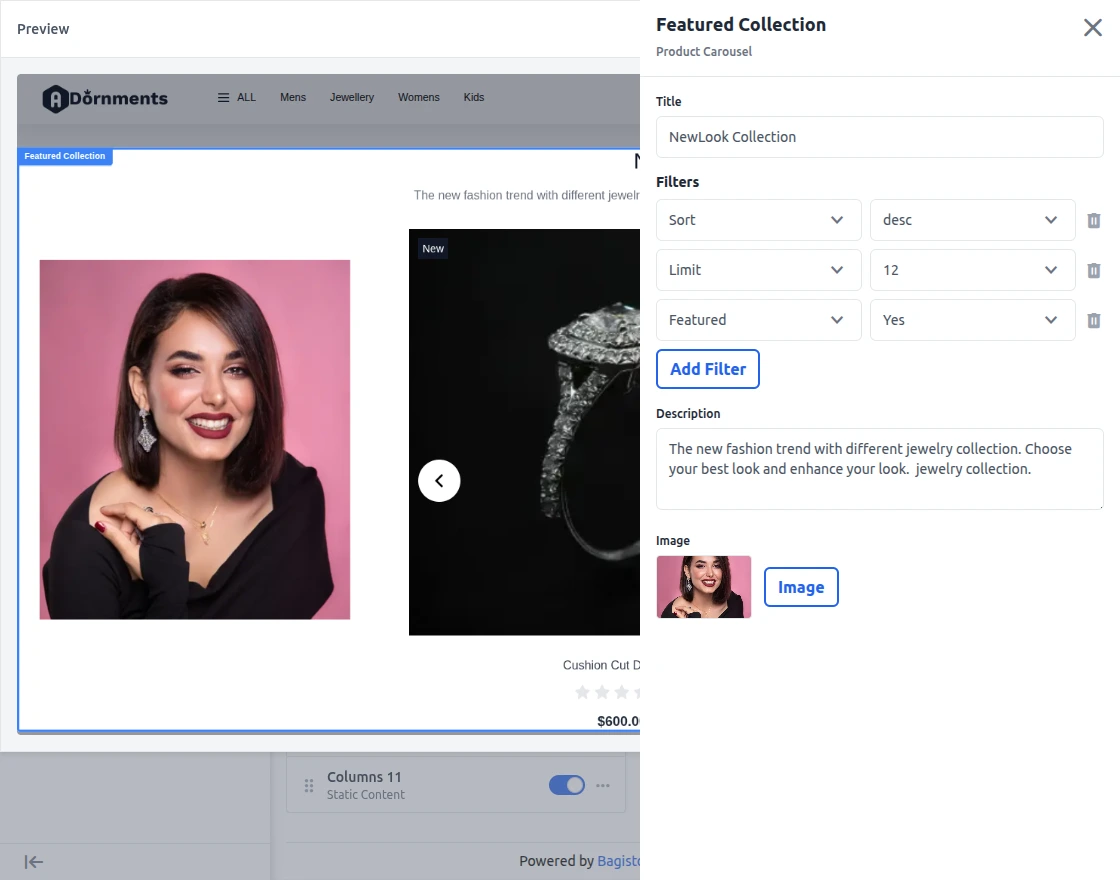Image resolution: width=1120 pixels, height=880 pixels.
Task: Click the product star rating
Action: coord(607,692)
